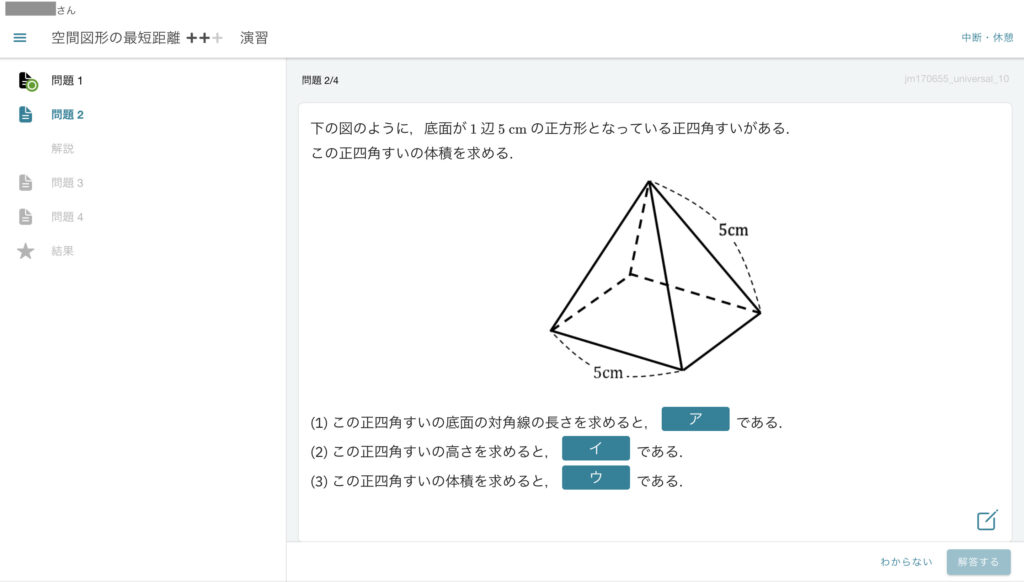Click the pyramid figure image
Image resolution: width=1024 pixels, height=582 pixels.
[x=656, y=280]
